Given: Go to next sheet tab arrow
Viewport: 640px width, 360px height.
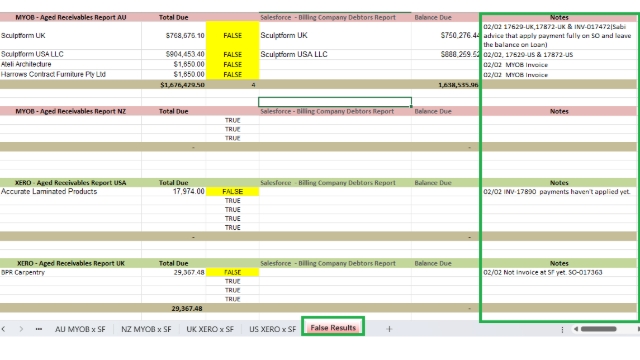Looking at the screenshot, I should [21, 329].
